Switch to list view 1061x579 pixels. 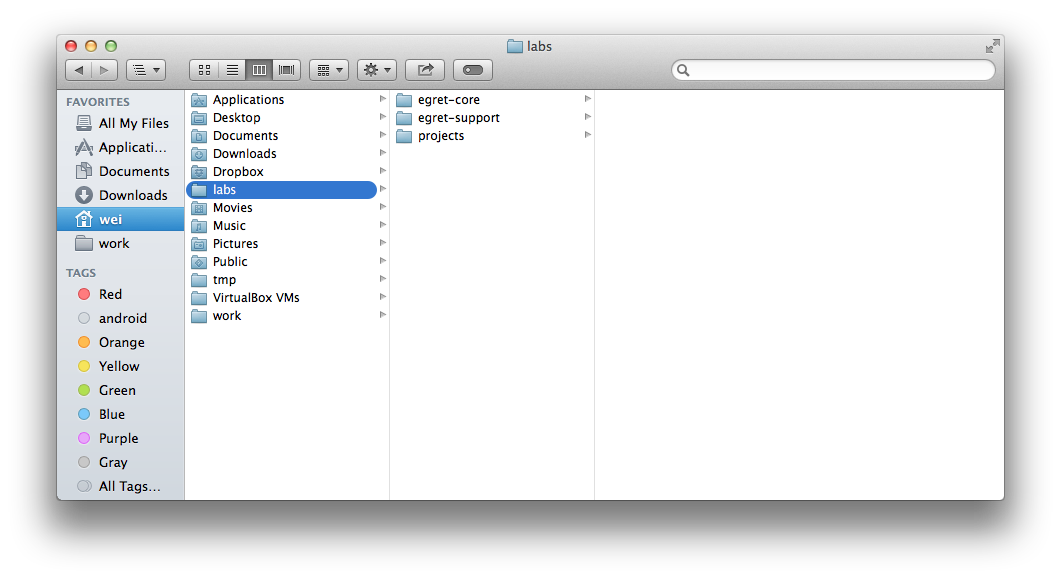(x=232, y=70)
